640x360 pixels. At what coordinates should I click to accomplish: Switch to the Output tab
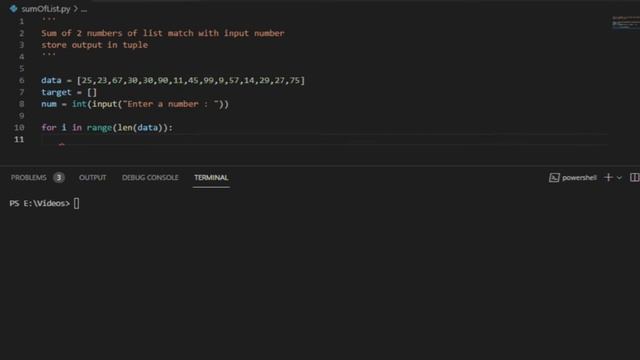[x=93, y=178]
